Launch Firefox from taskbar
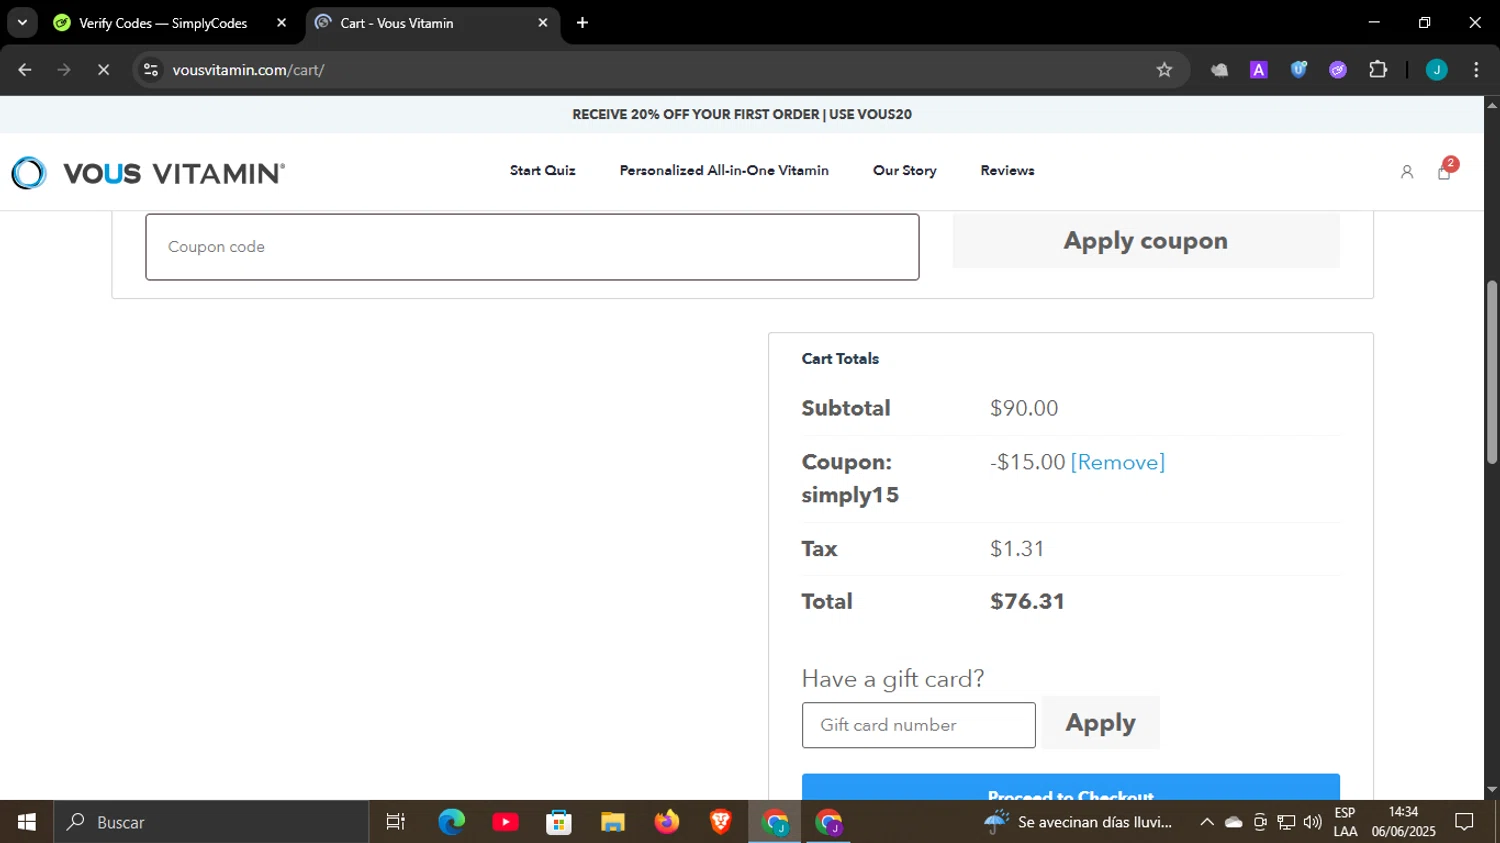Screen dimensions: 1500x843 coord(667,822)
